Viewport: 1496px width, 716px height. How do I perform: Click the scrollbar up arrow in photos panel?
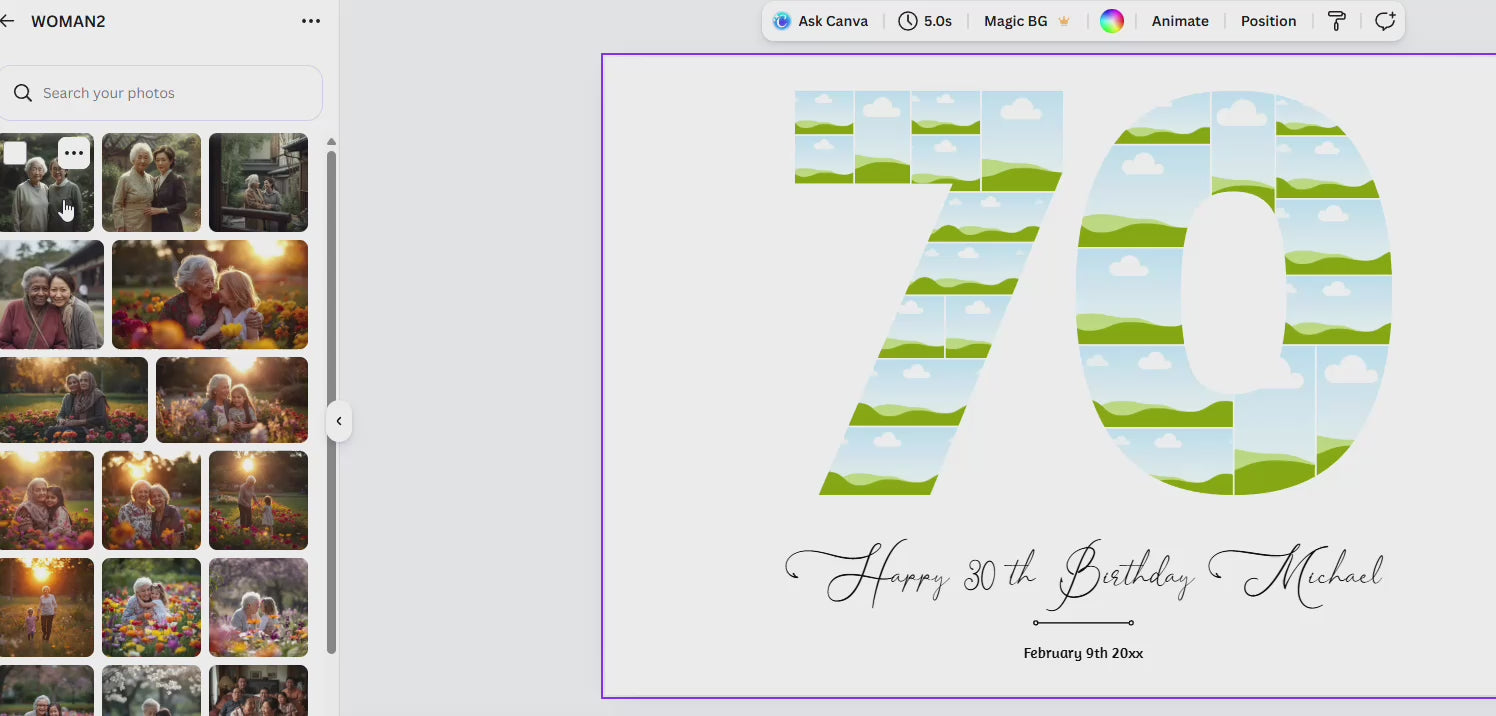[x=331, y=142]
